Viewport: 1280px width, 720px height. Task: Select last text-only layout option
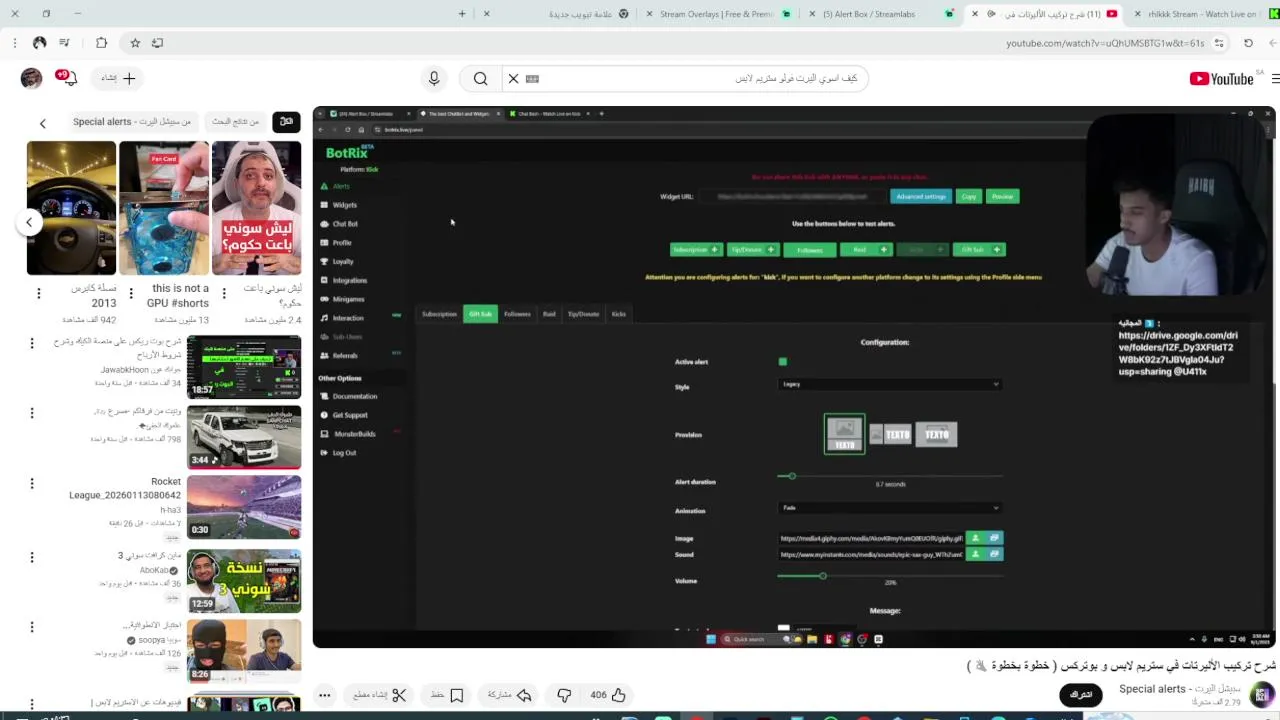click(x=936, y=434)
